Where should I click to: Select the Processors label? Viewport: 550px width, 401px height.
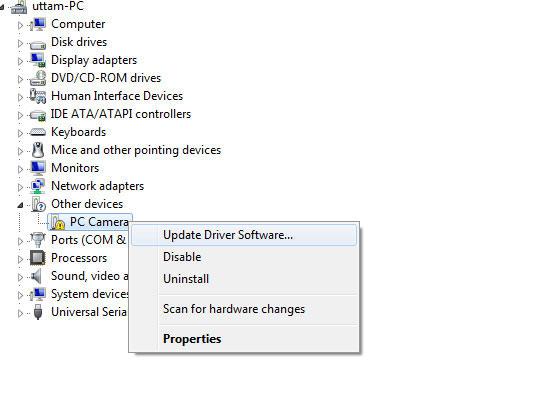[79, 258]
